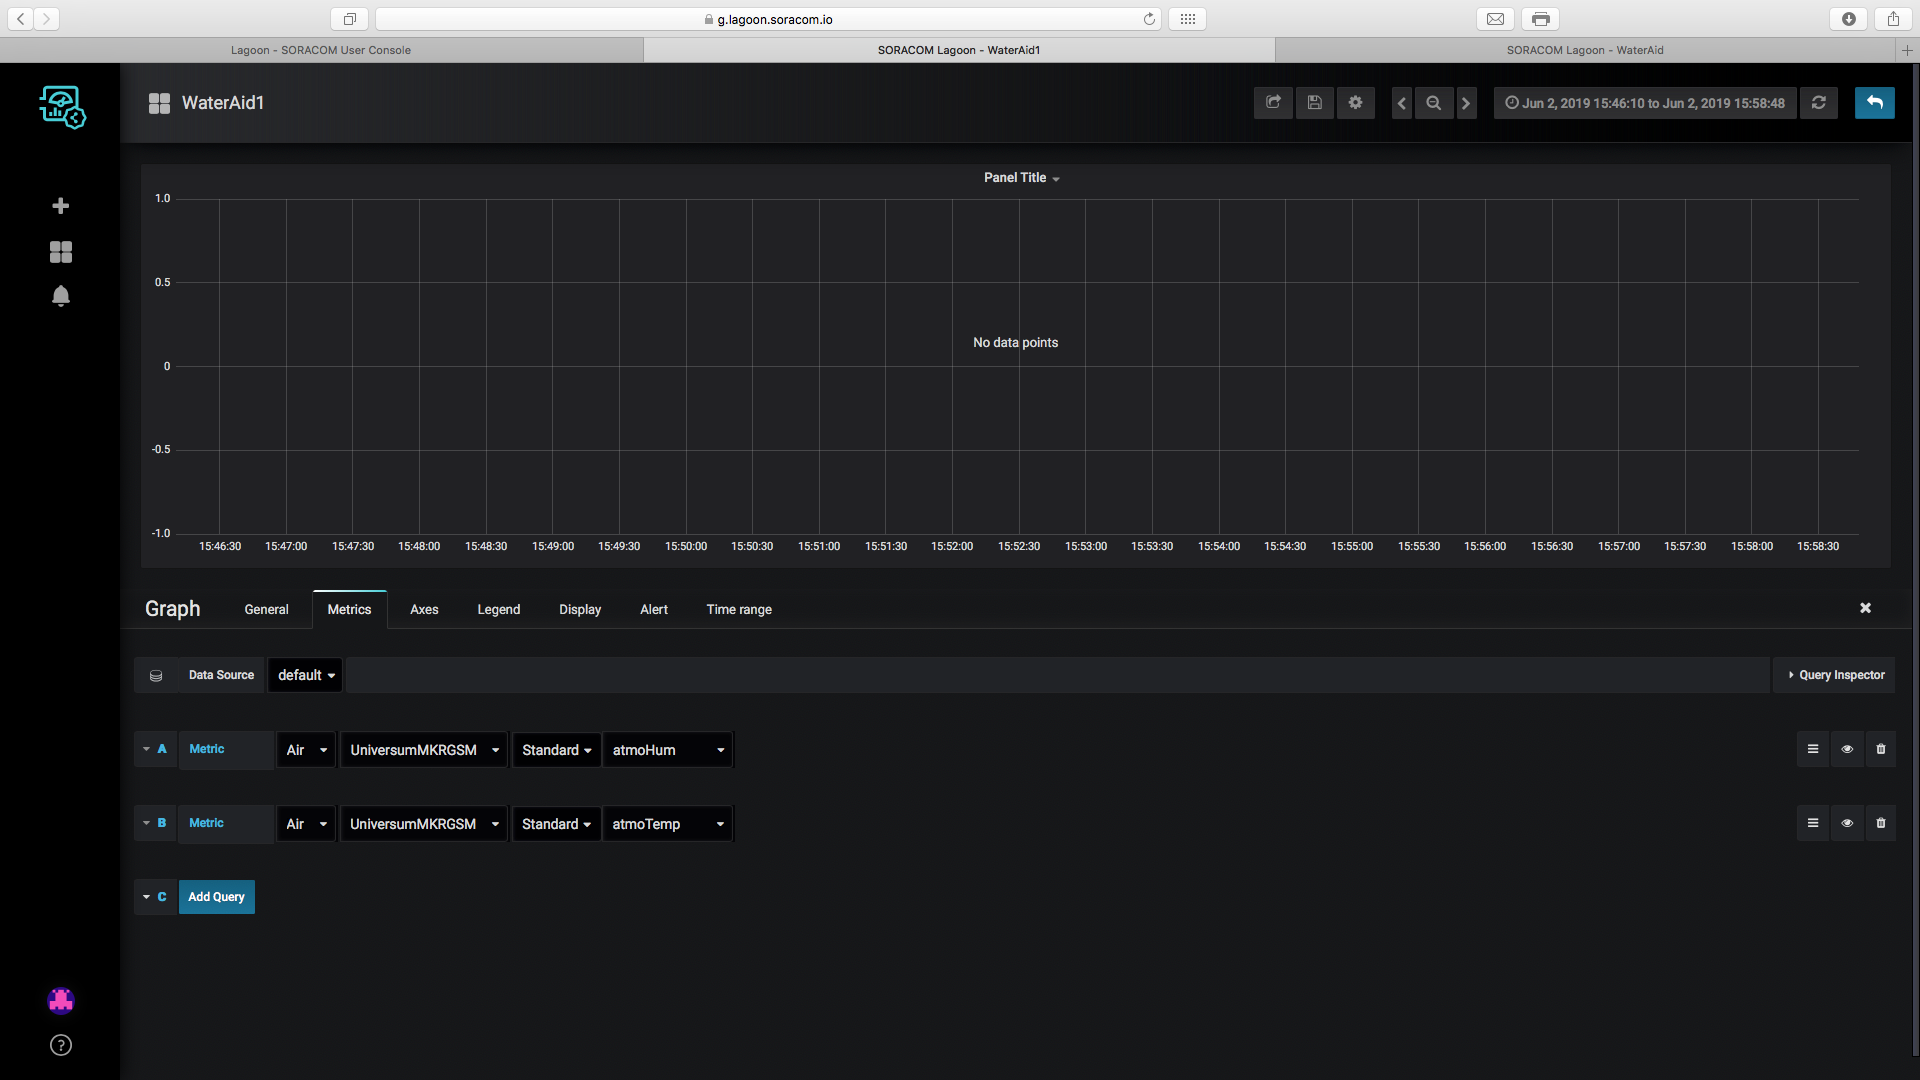Click the share dashboard icon
Screen dimensions: 1920x1080
click(x=1273, y=103)
